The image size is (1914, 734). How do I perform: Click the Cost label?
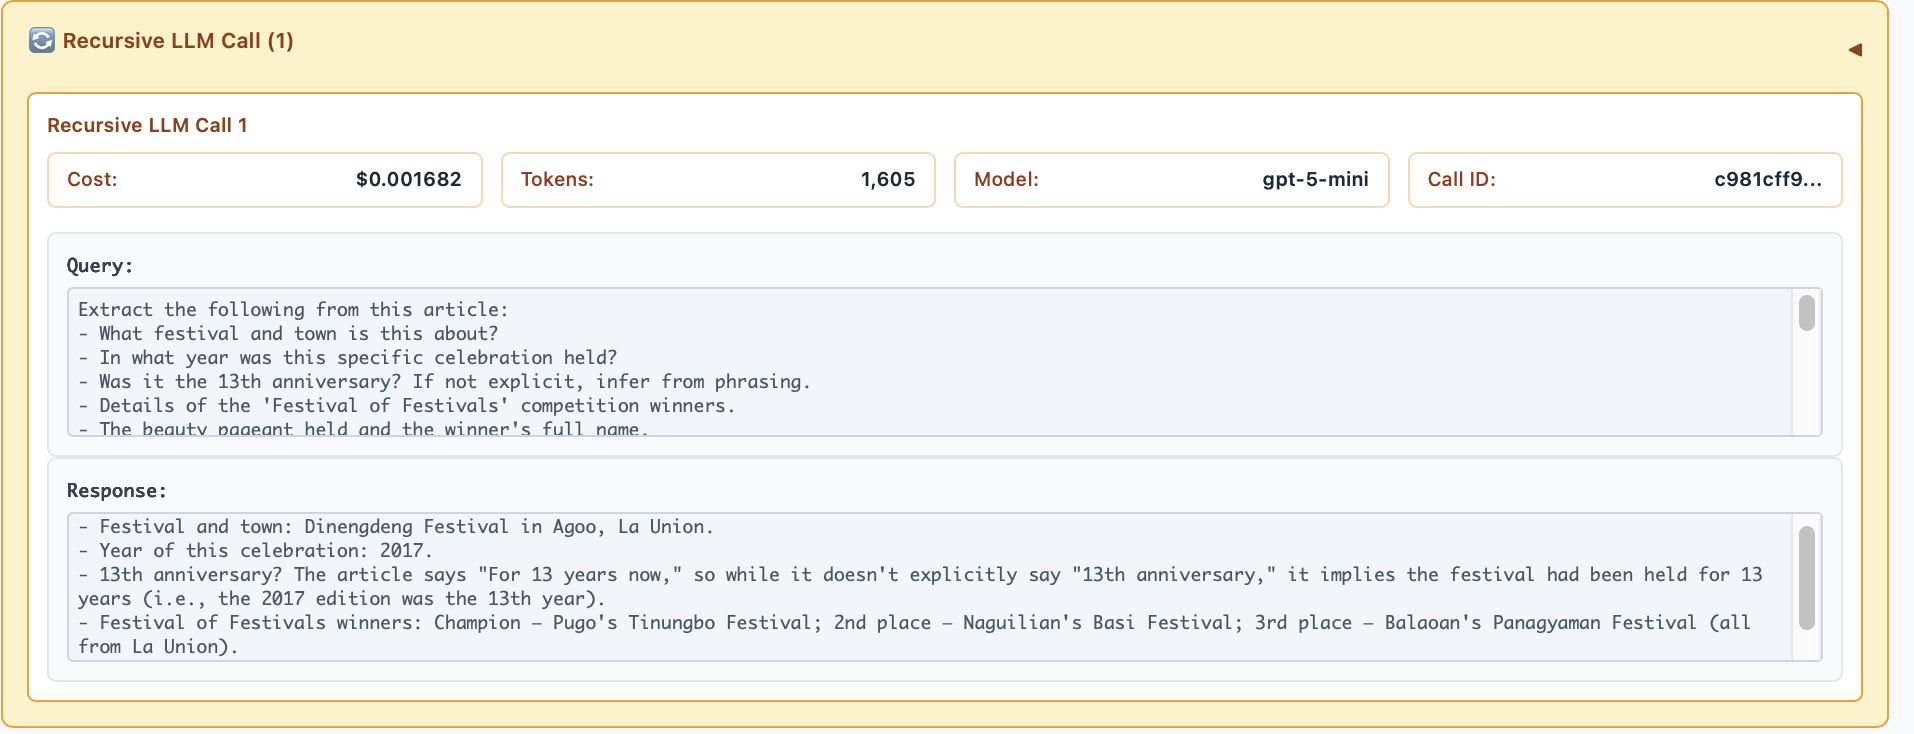coord(92,180)
